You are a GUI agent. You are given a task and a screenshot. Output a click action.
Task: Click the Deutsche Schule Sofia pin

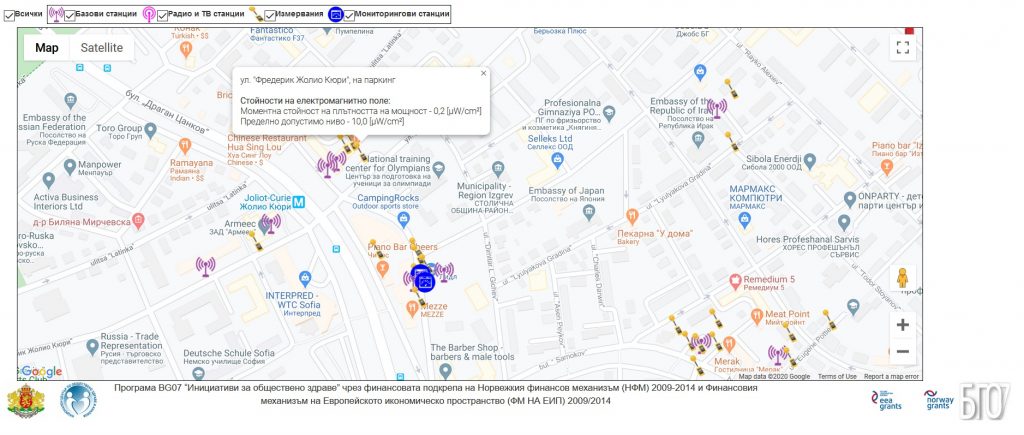pos(198,373)
